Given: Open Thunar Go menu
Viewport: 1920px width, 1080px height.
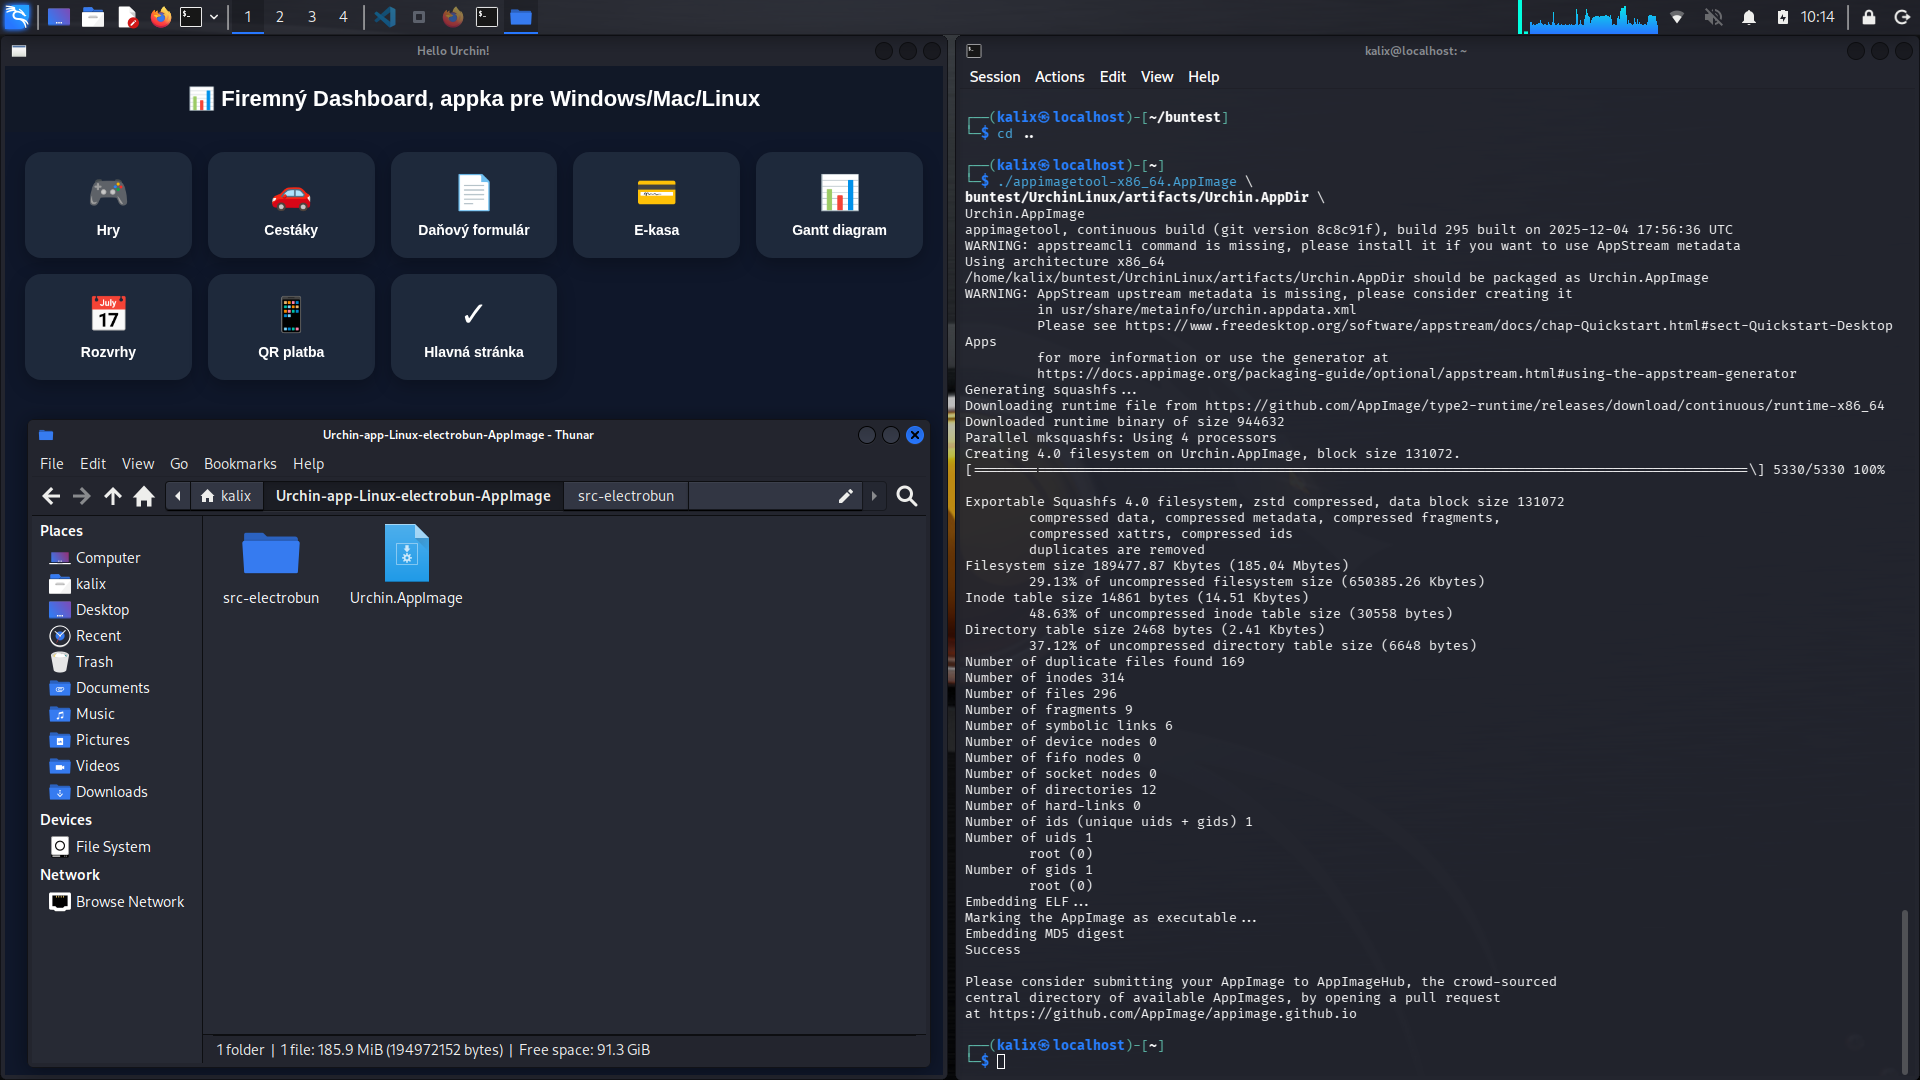Looking at the screenshot, I should [179, 464].
